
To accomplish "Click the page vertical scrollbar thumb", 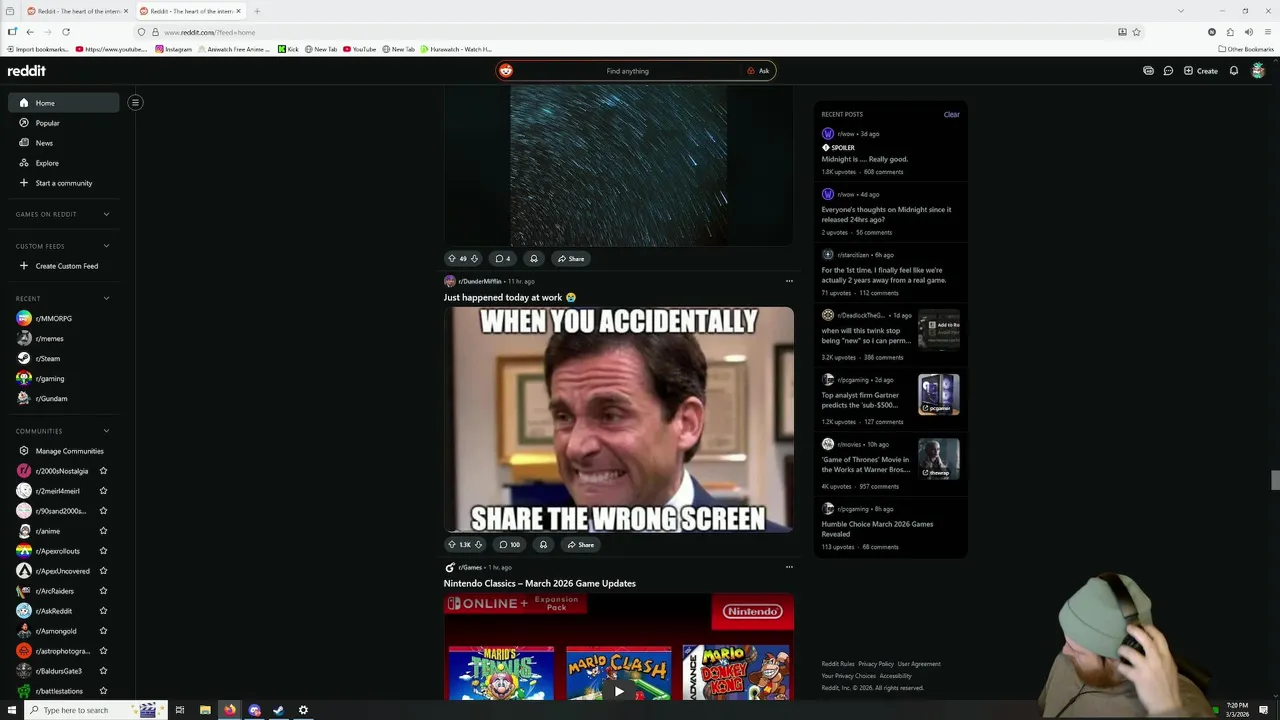I will tap(1274, 480).
